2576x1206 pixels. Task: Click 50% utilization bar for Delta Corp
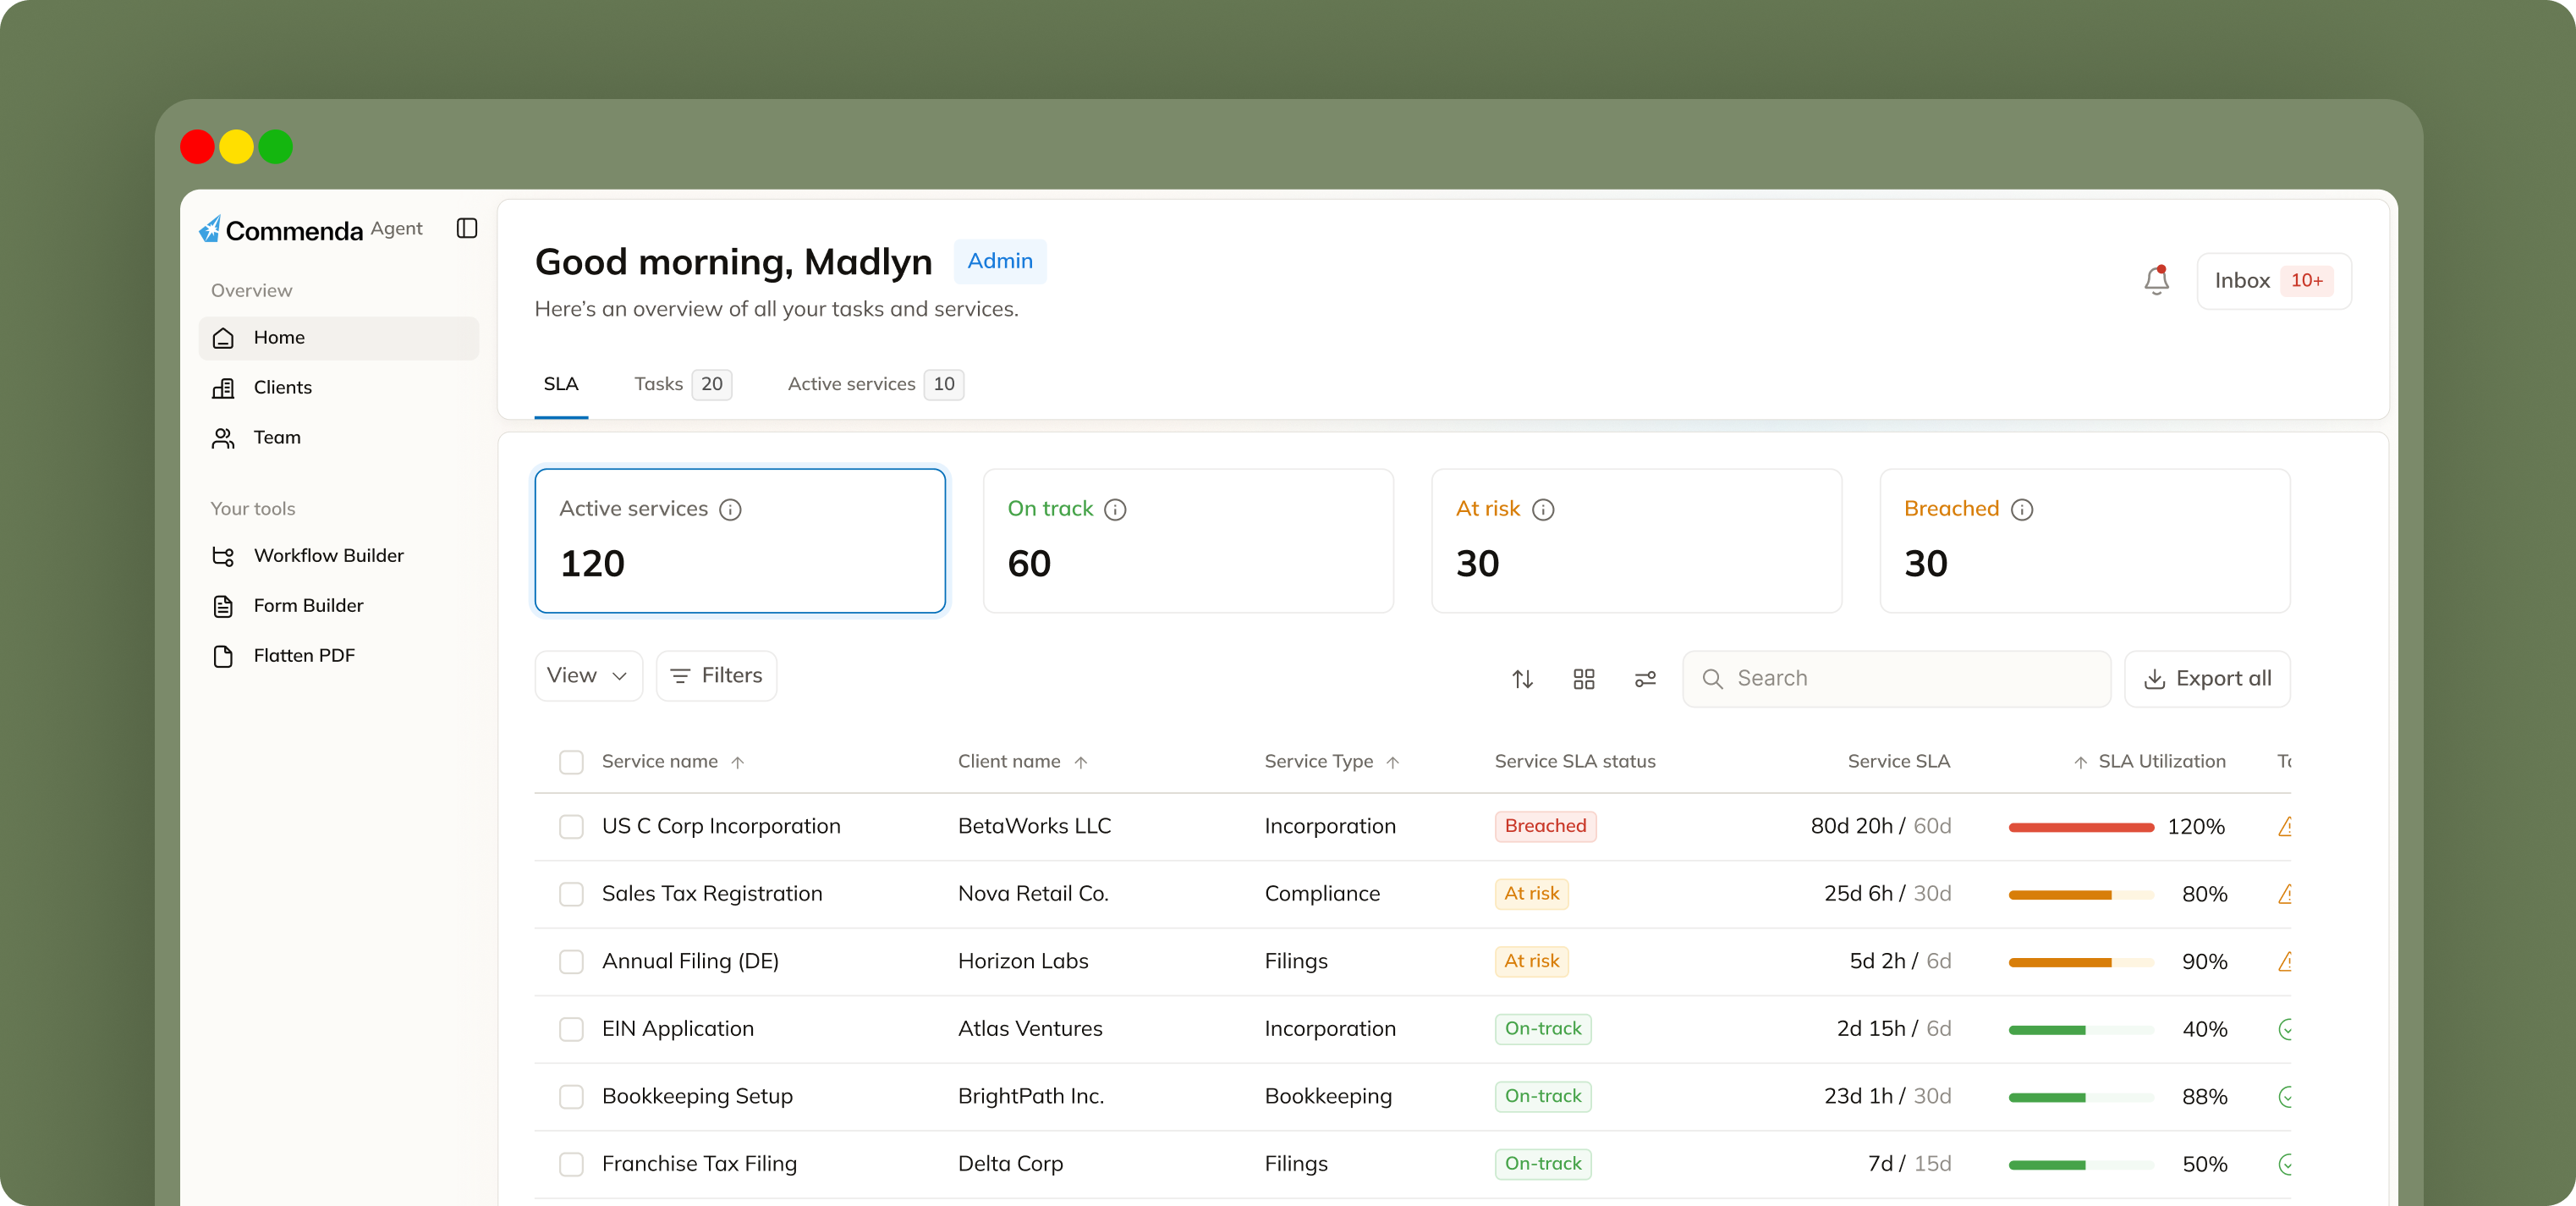click(x=2081, y=1164)
